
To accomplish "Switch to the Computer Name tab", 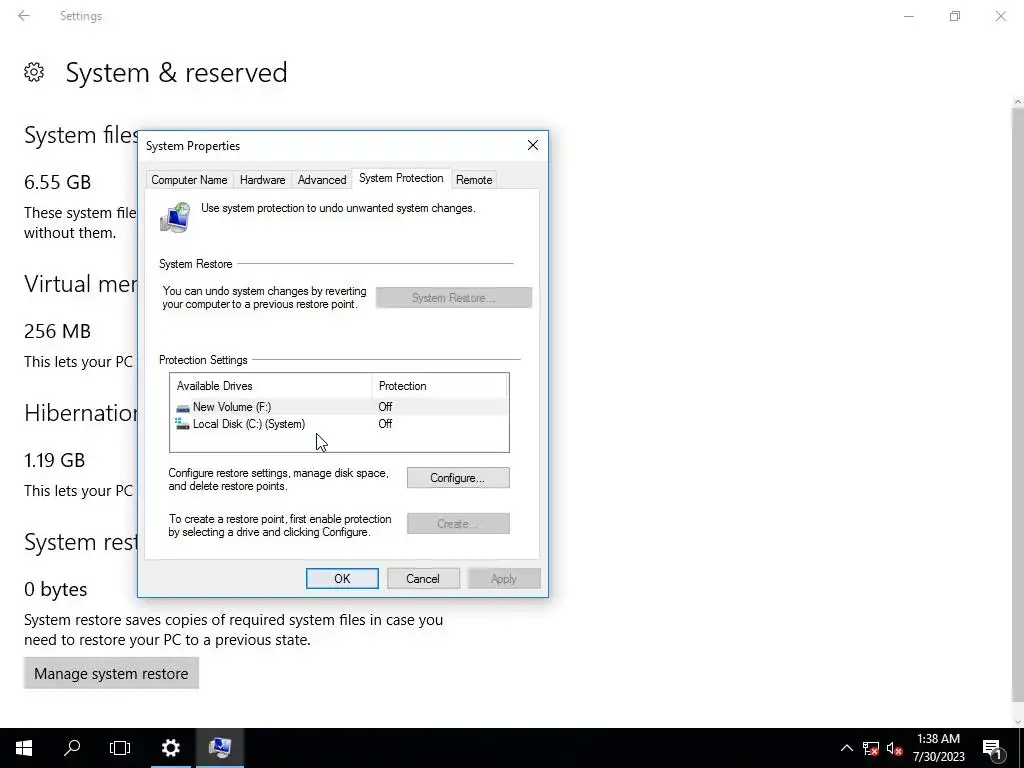I will (x=189, y=180).
